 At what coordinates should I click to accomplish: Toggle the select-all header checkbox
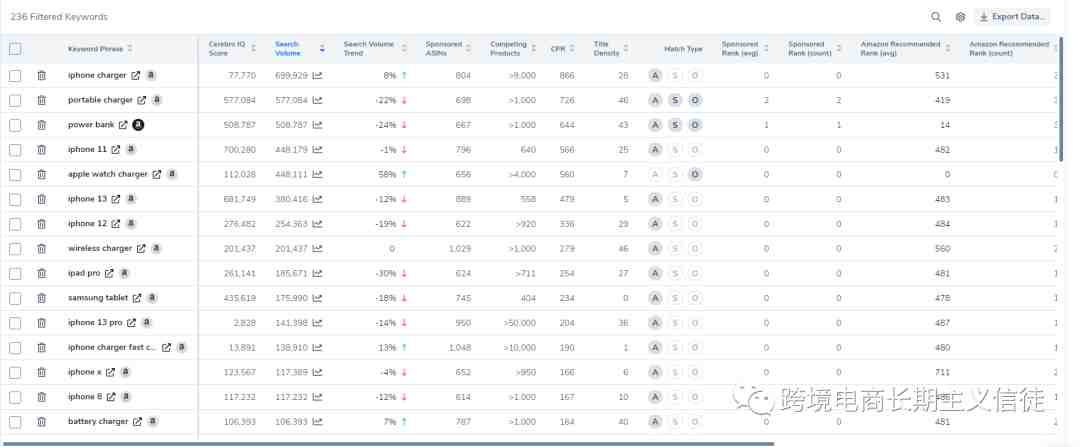(15, 49)
